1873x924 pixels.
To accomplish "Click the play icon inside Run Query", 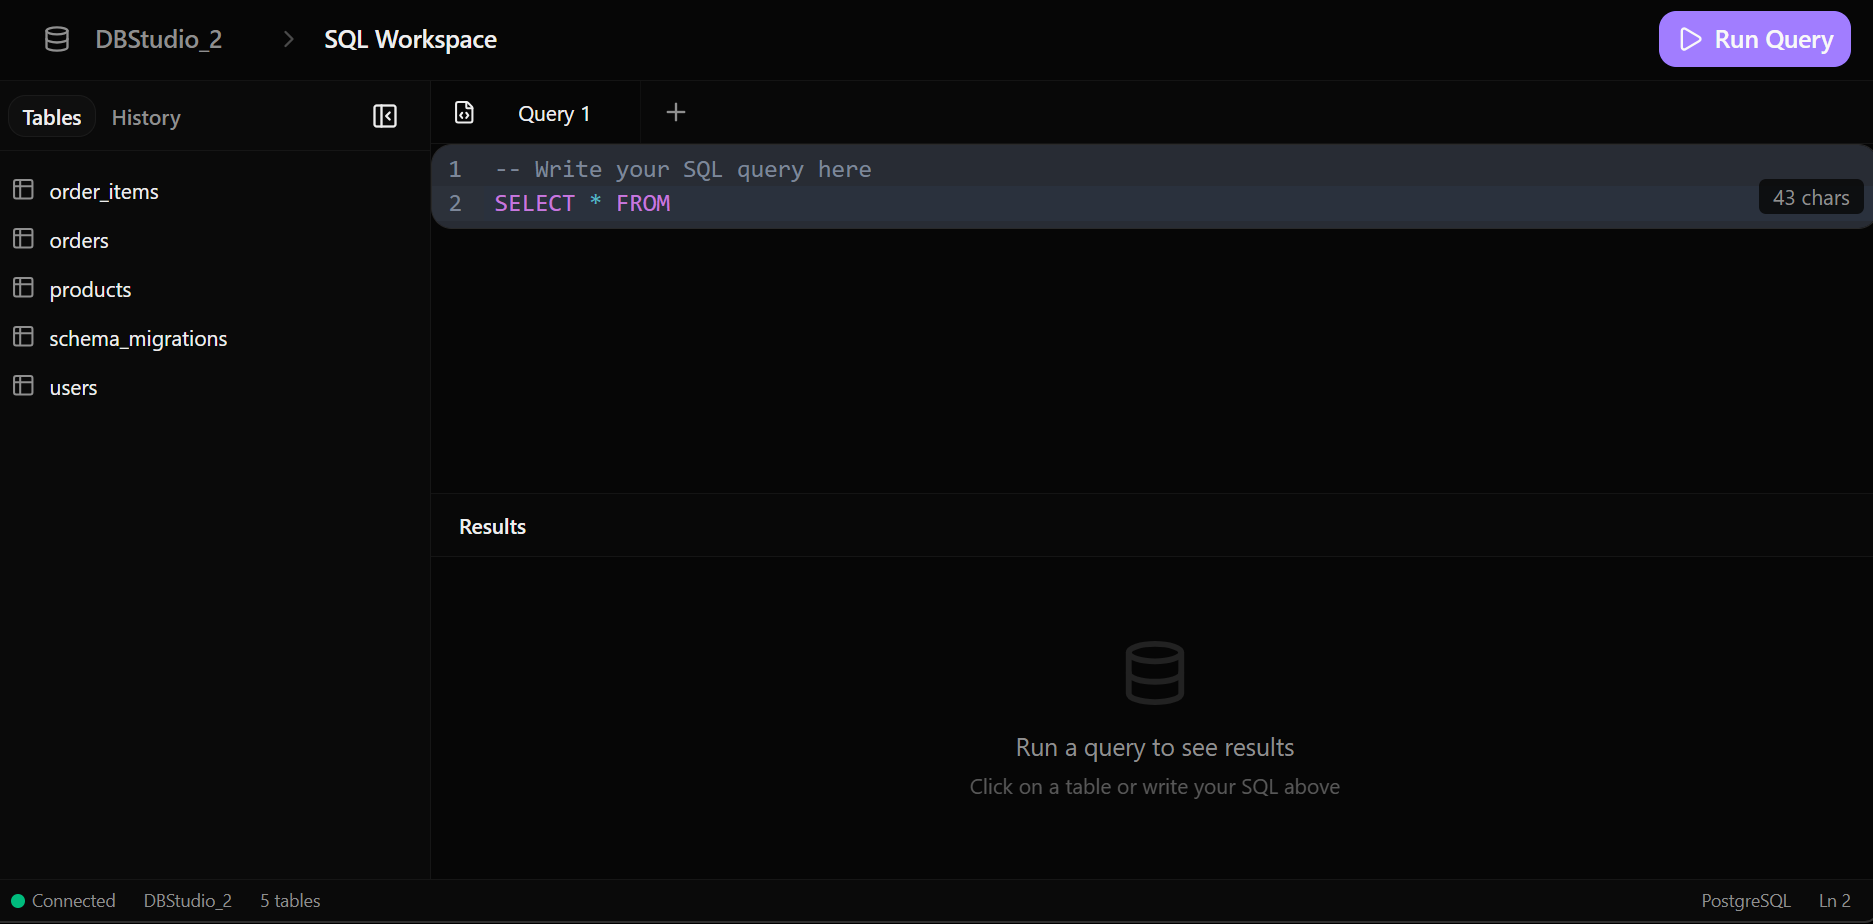I will (x=1691, y=39).
